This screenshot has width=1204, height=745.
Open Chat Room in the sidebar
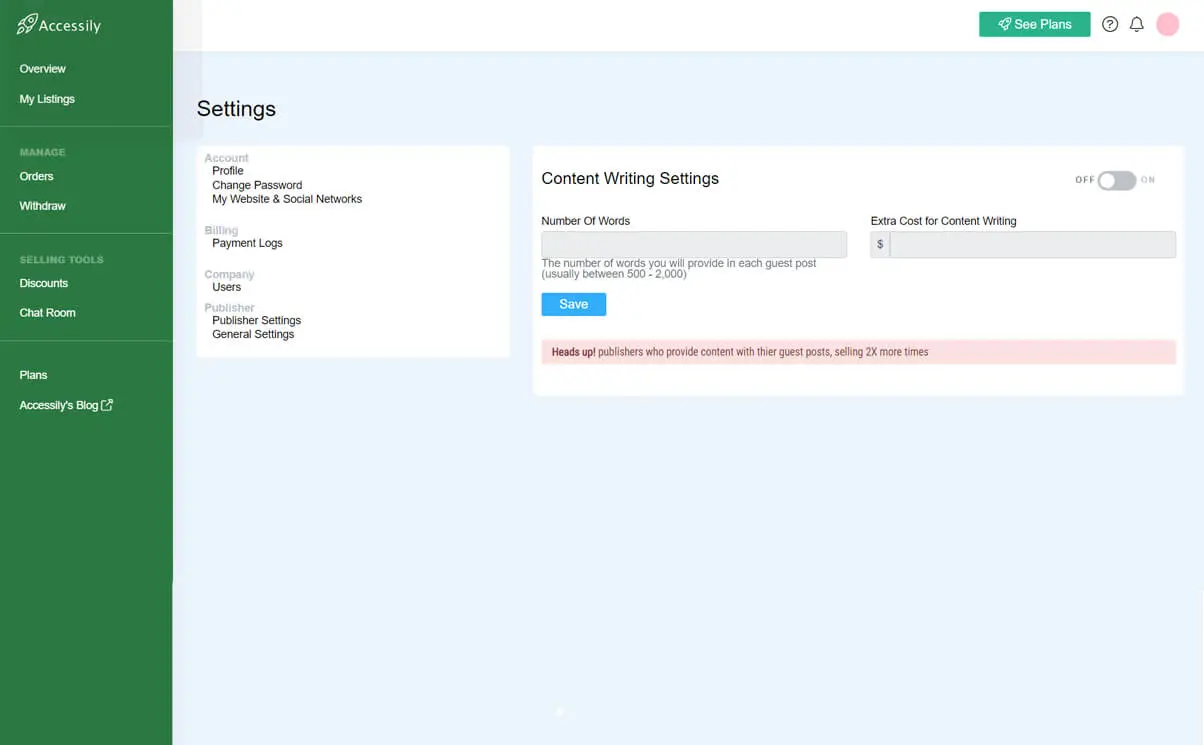[47, 313]
